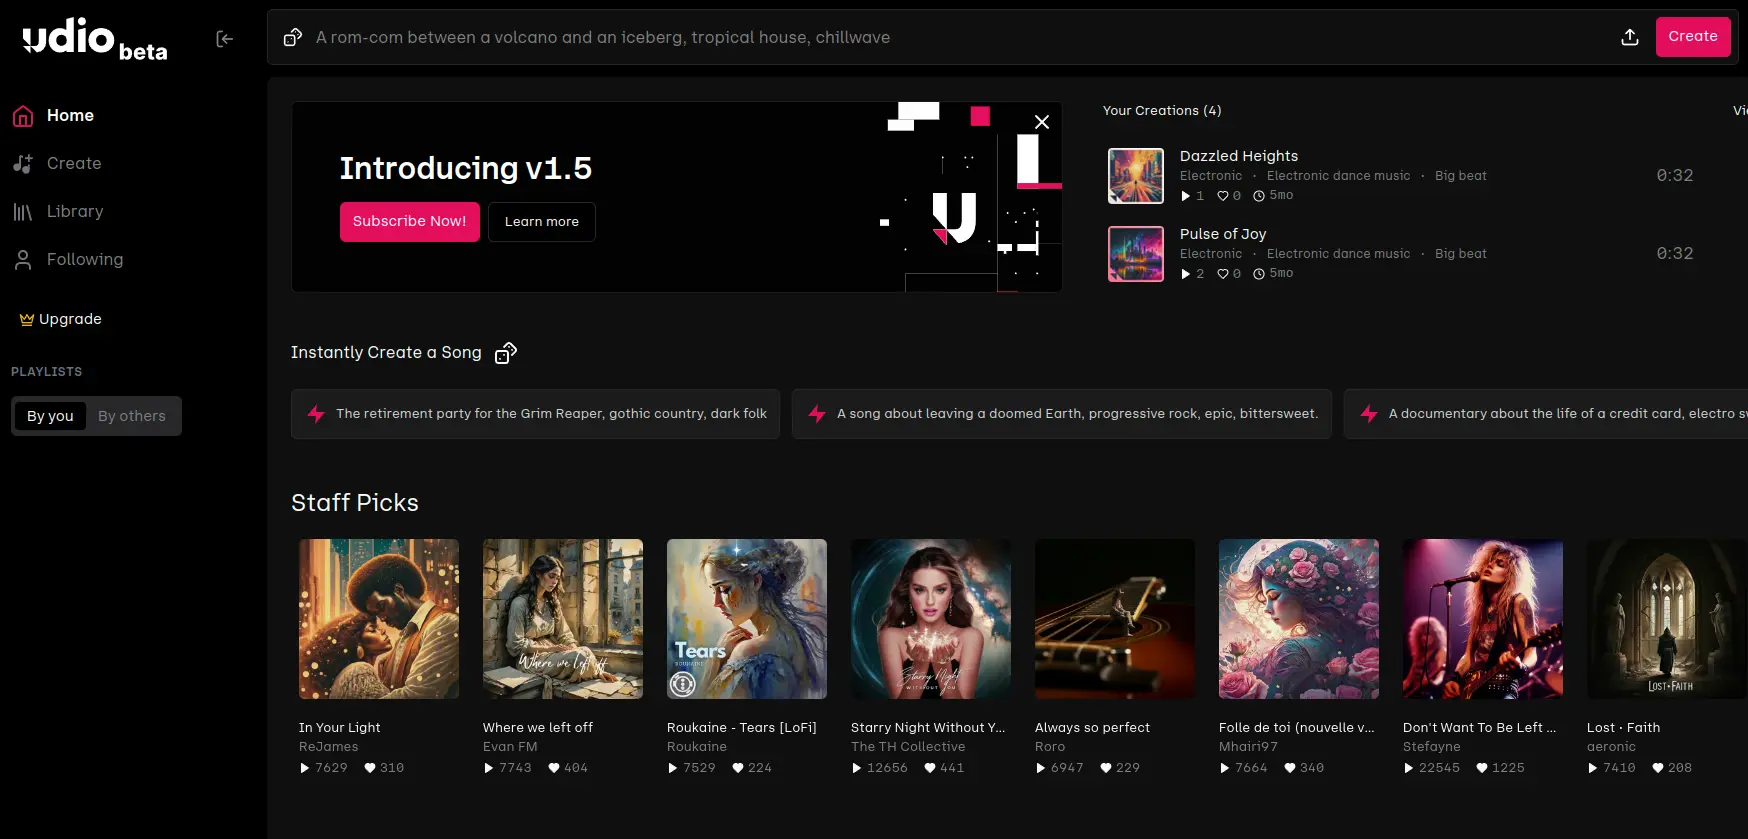Click the lightning icon on the Grim Reaper prompt
1748x839 pixels.
click(x=316, y=414)
